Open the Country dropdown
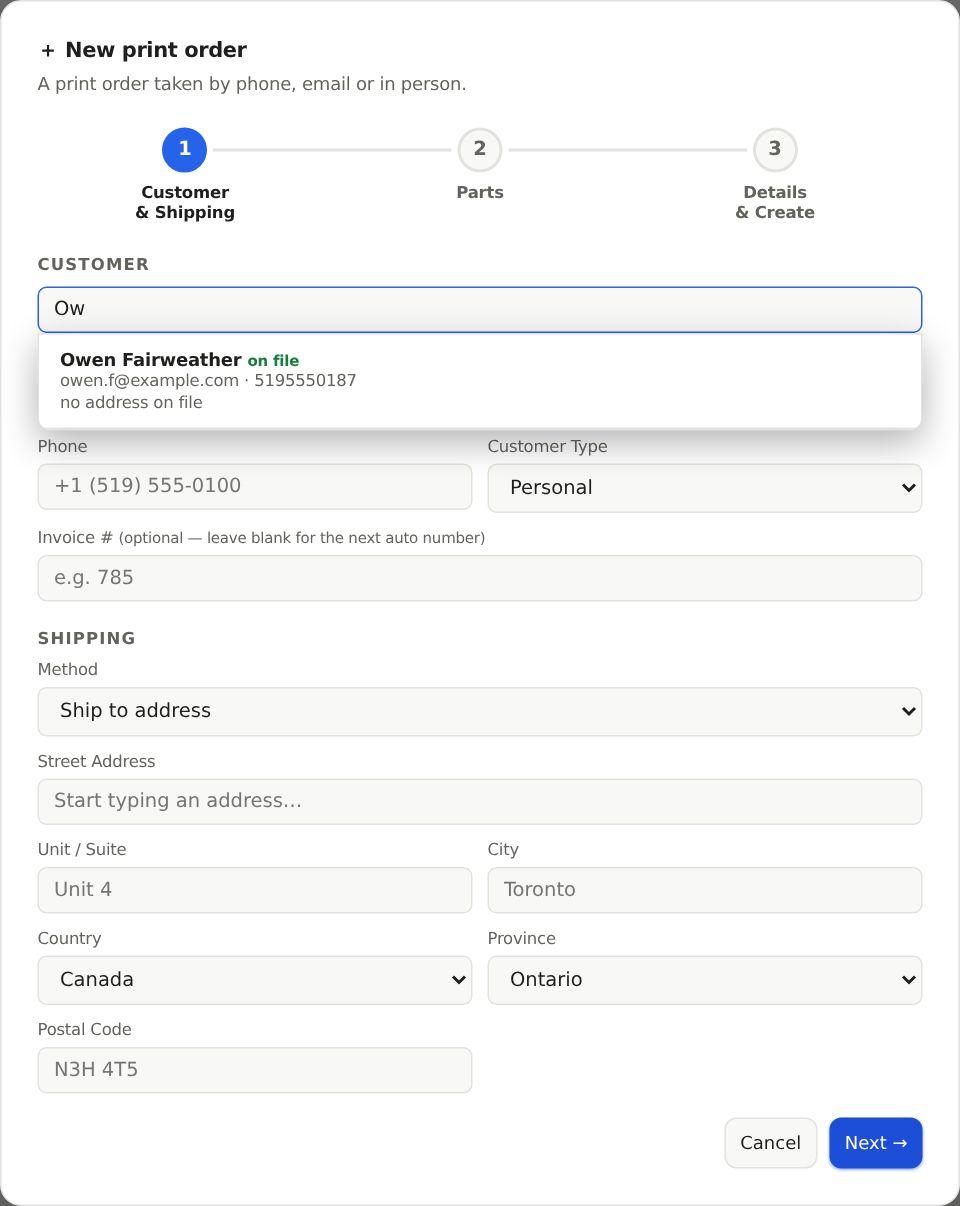This screenshot has height=1206, width=960. (x=255, y=980)
